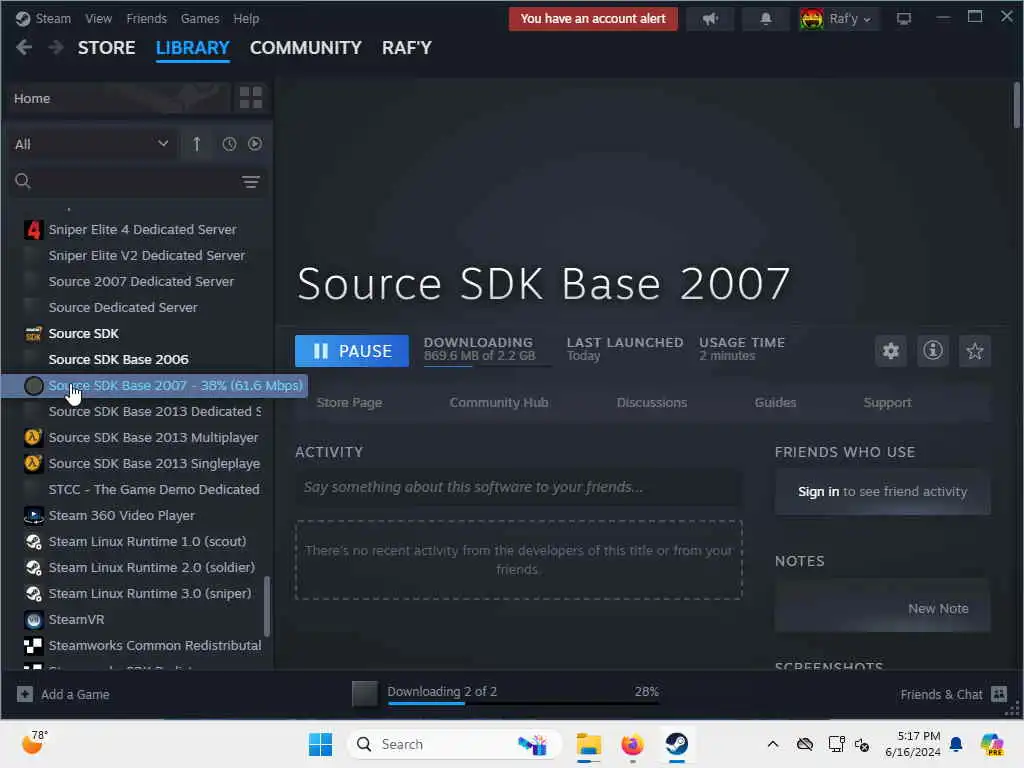The width and height of the screenshot is (1024, 768).
Task: Pause the Source SDK Base 2007 download
Action: click(x=352, y=351)
